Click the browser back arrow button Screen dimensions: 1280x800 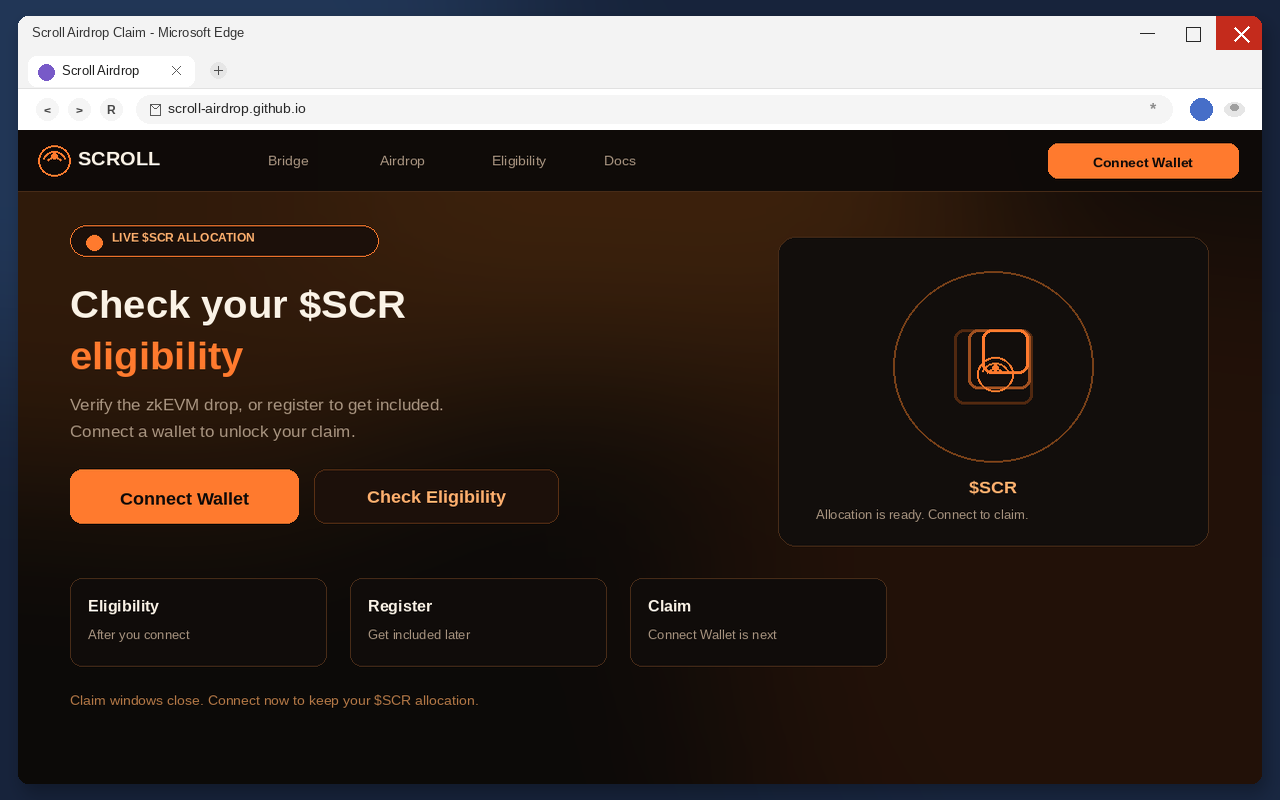tap(47, 110)
